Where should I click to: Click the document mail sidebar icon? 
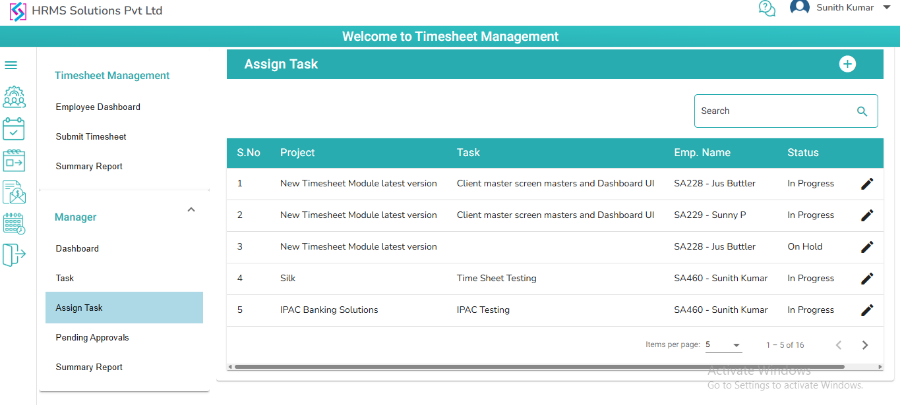click(14, 191)
